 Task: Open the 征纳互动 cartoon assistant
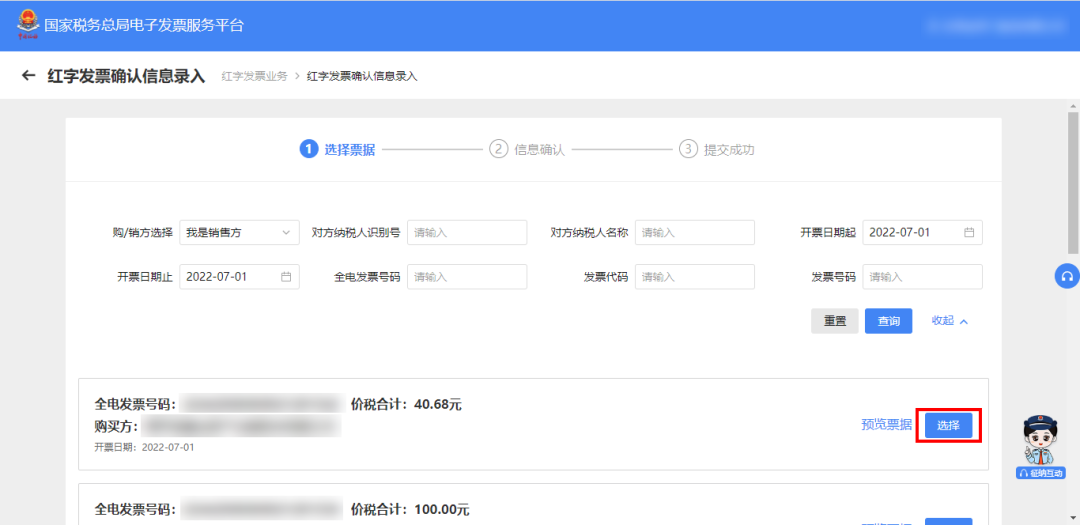point(1041,446)
